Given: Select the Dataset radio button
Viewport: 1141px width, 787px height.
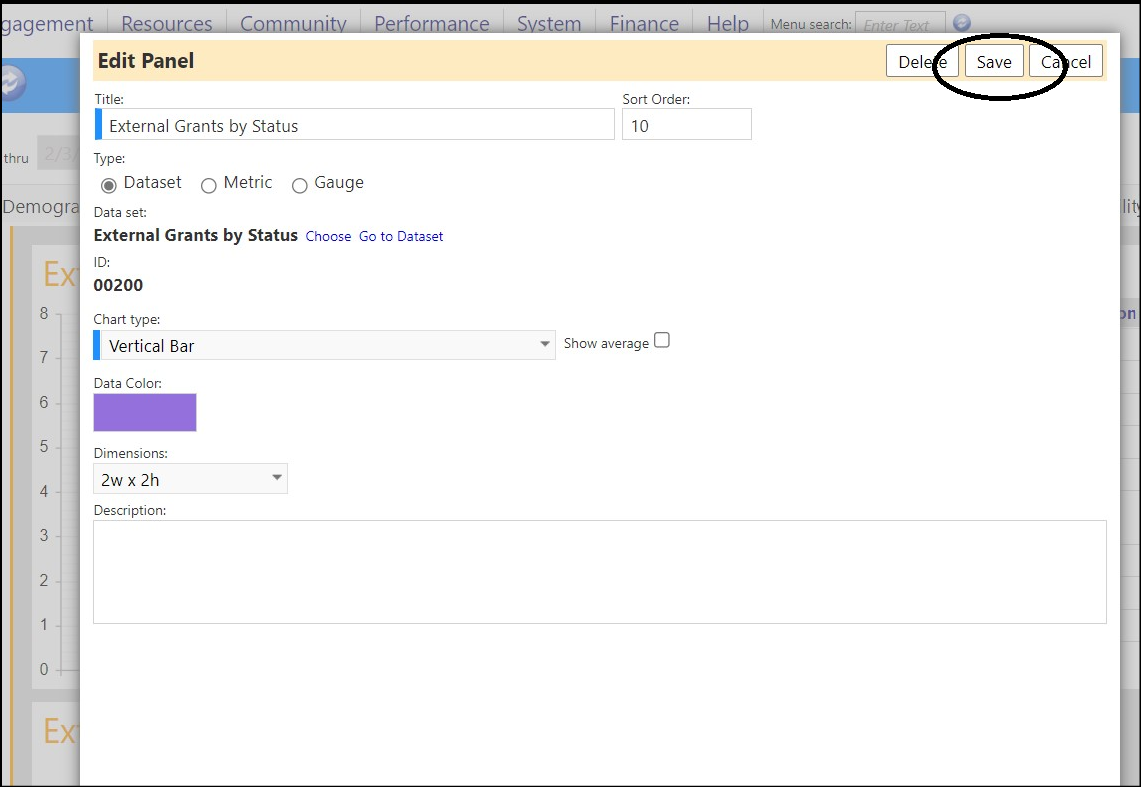Looking at the screenshot, I should click(x=108, y=185).
